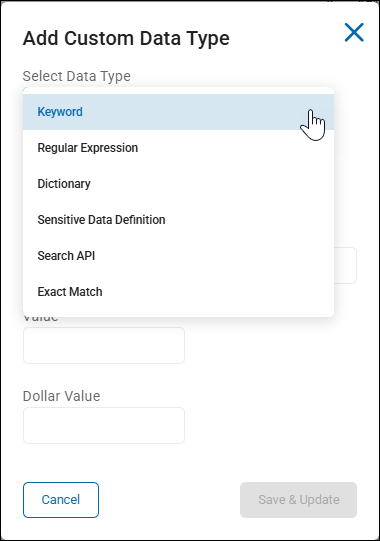Close the Add Custom Data Type dialog
This screenshot has width=380, height=541.
354,32
